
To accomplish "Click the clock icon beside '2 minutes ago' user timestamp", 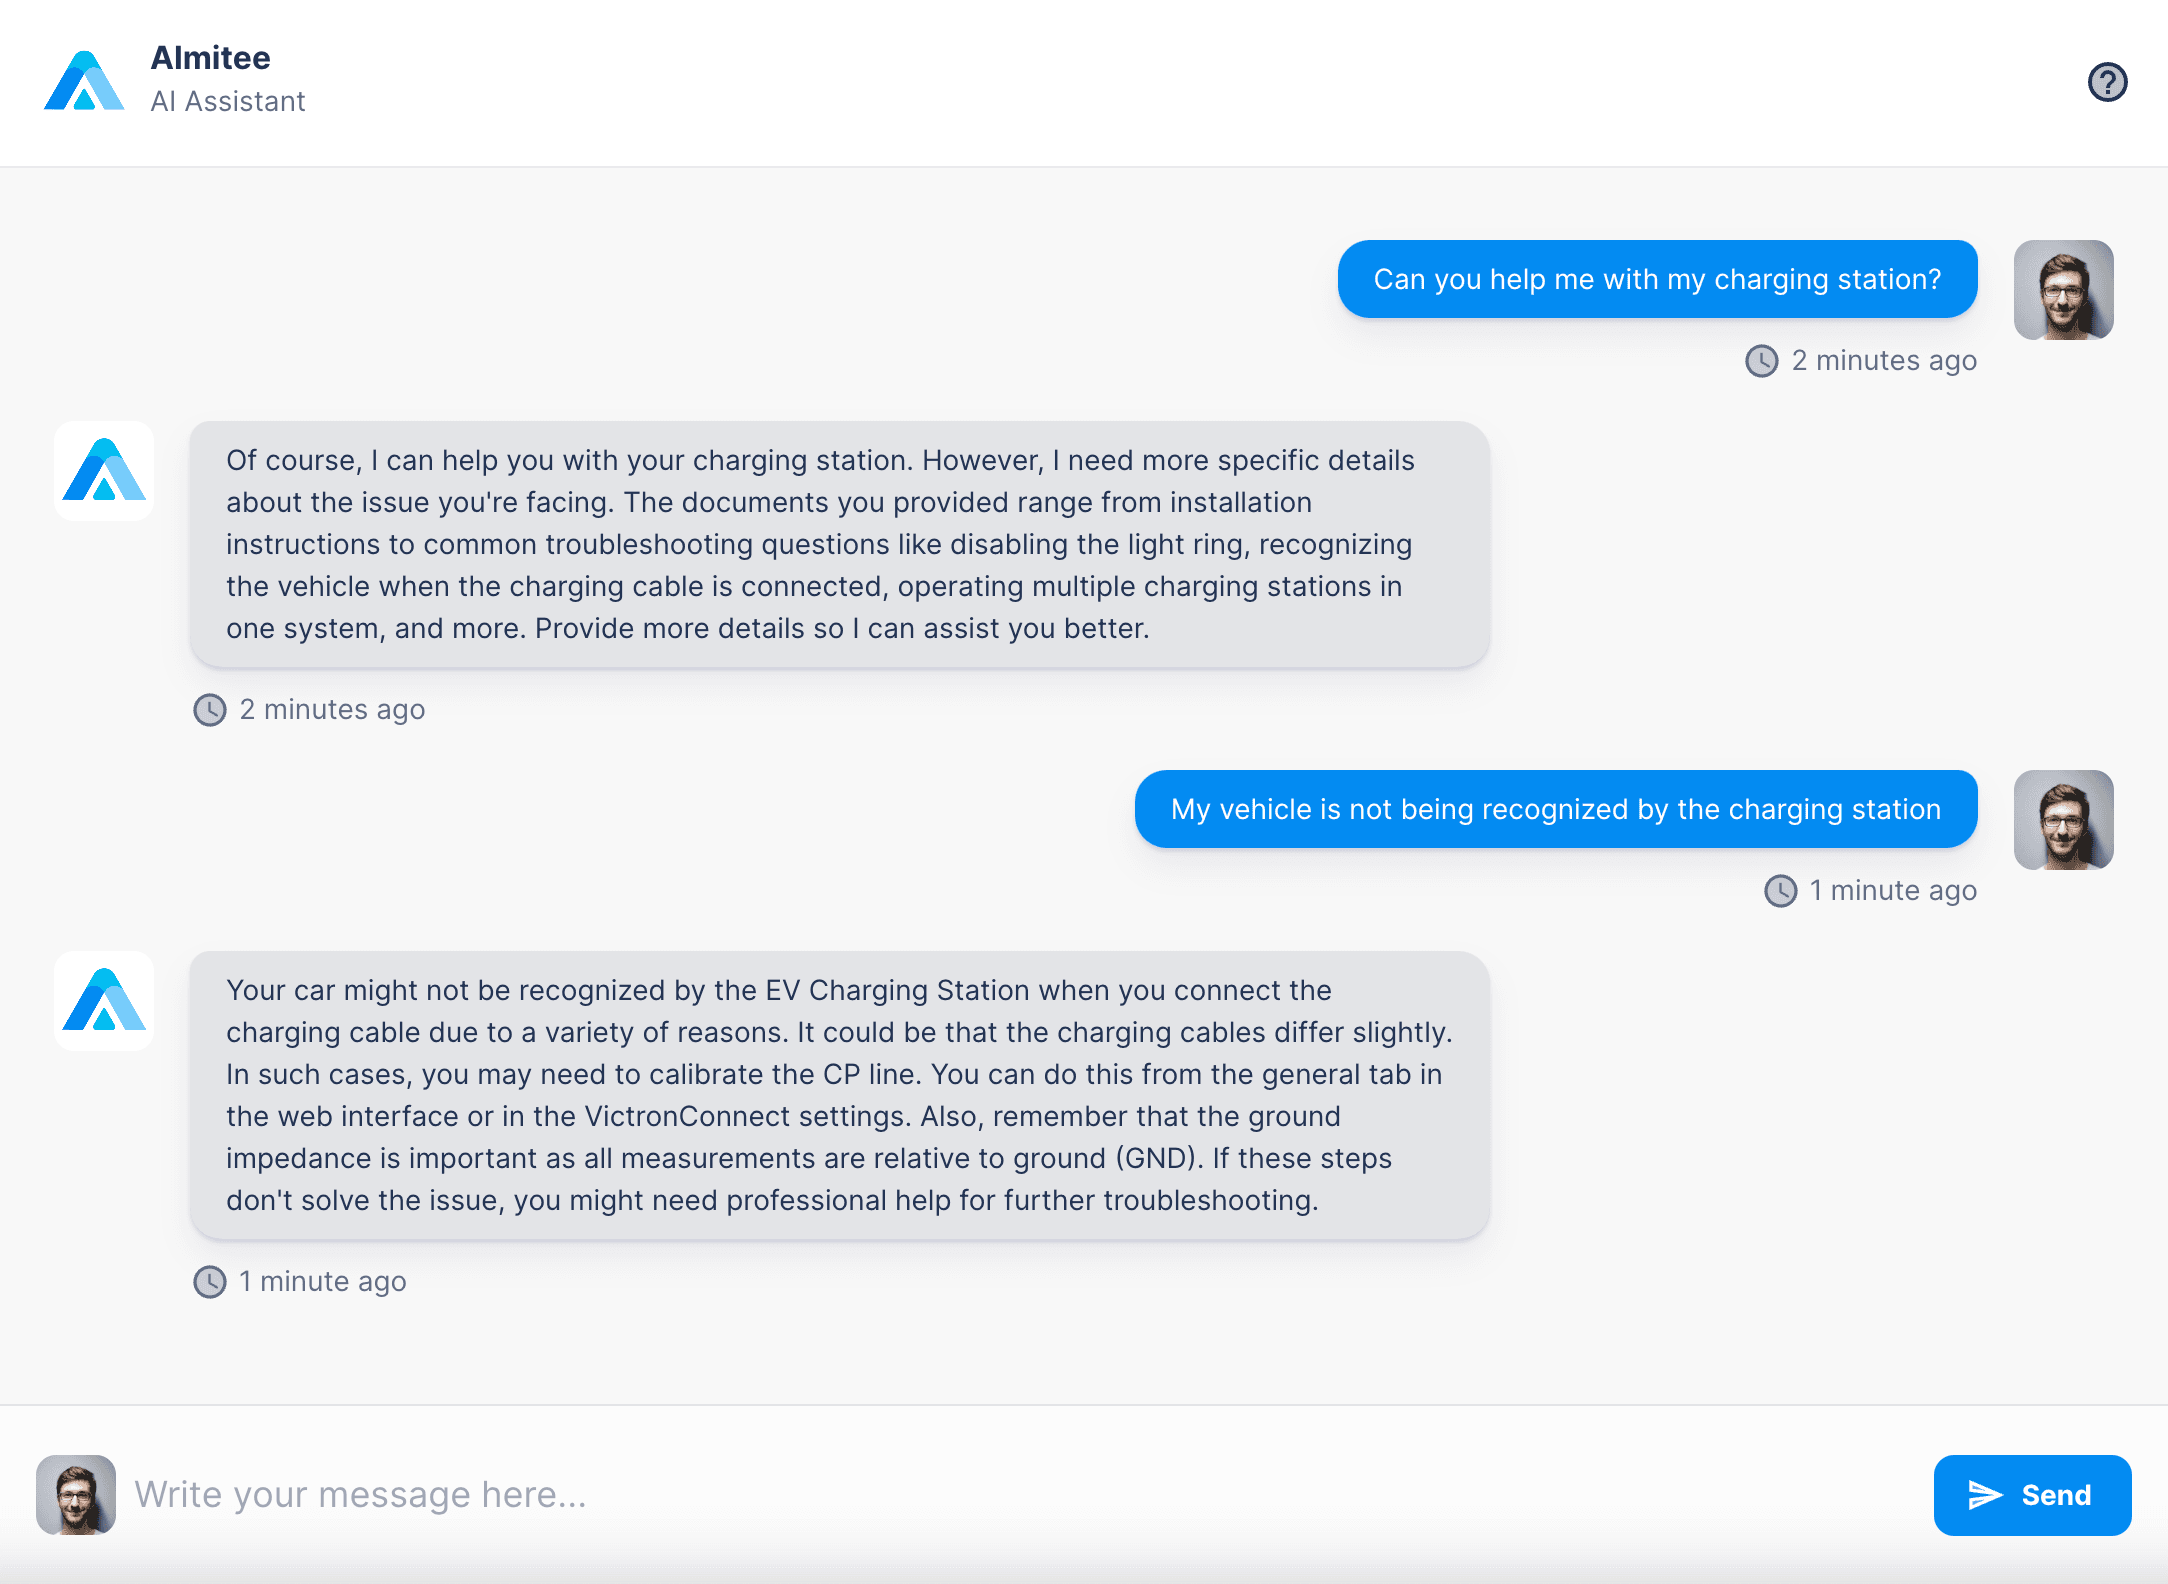I will 1763,360.
